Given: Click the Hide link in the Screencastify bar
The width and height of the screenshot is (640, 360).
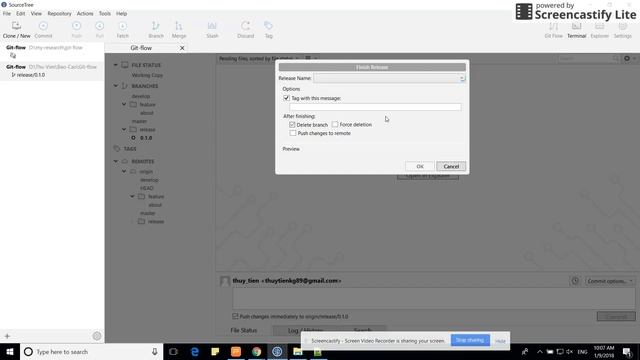Looking at the screenshot, I should 500,341.
